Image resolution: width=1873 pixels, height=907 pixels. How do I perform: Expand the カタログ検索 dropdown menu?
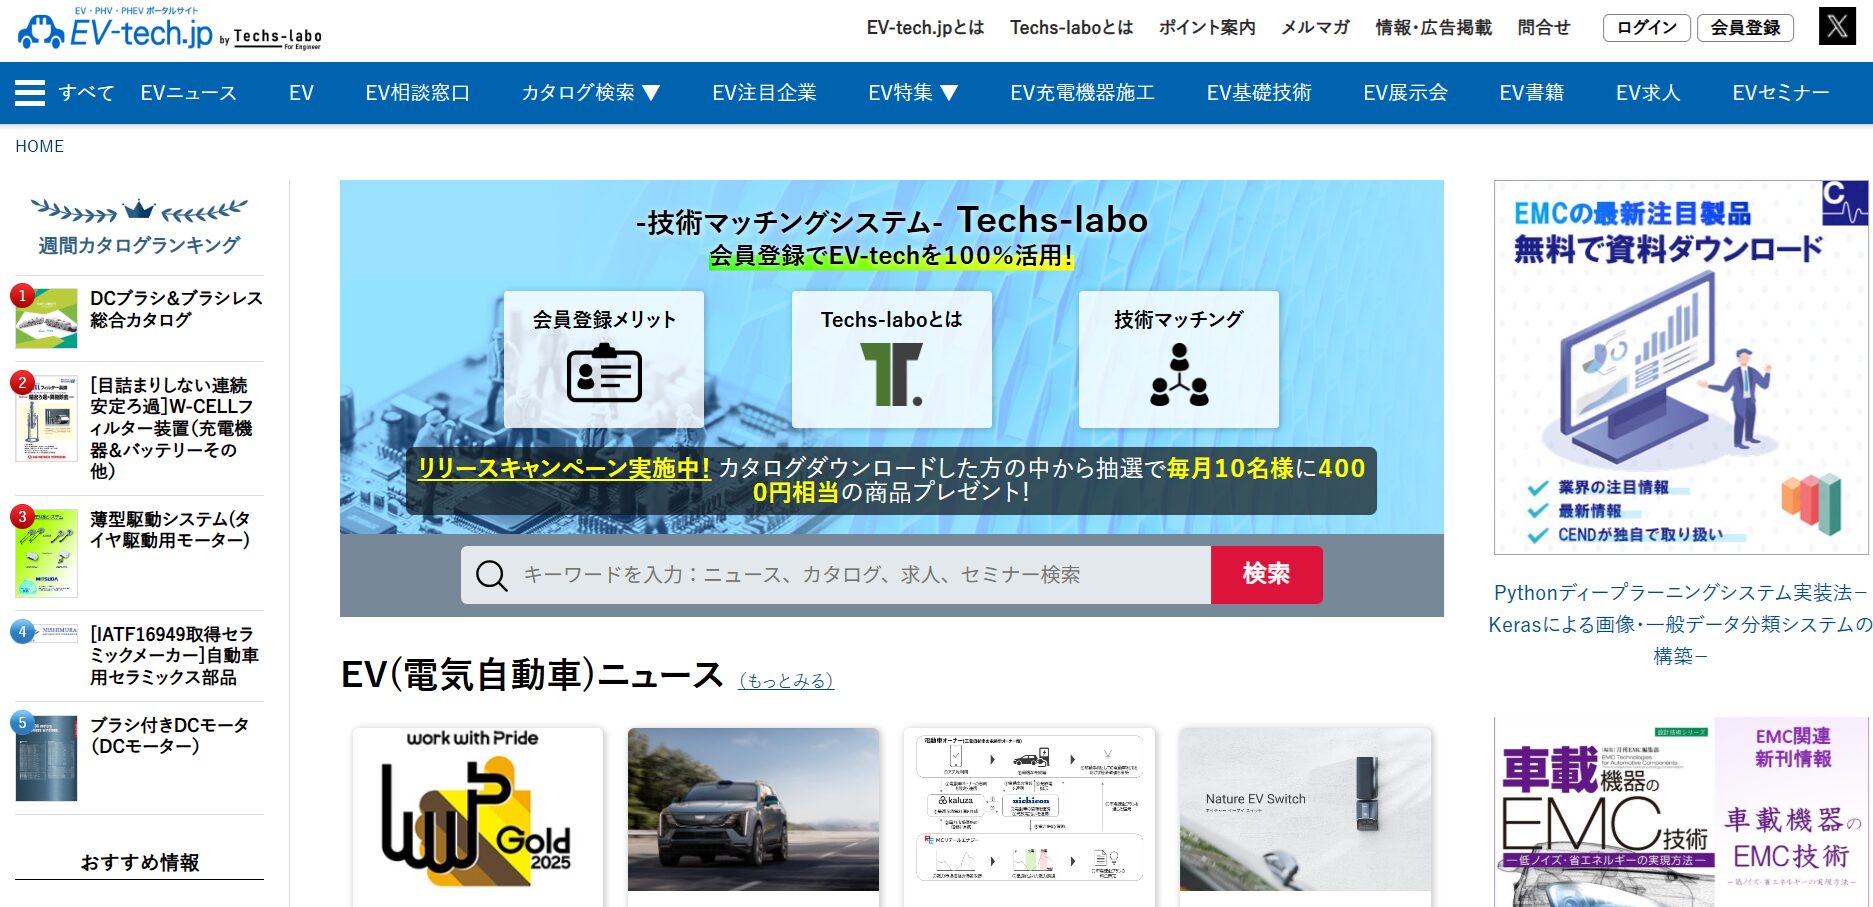591,93
